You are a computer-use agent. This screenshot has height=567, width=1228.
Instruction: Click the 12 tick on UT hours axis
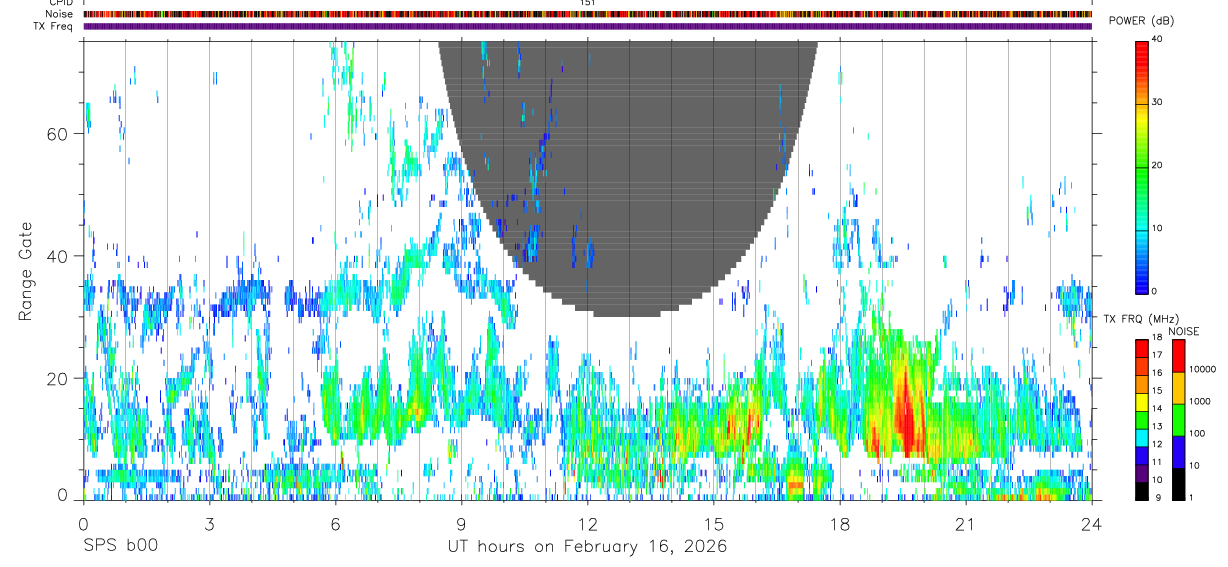[587, 523]
